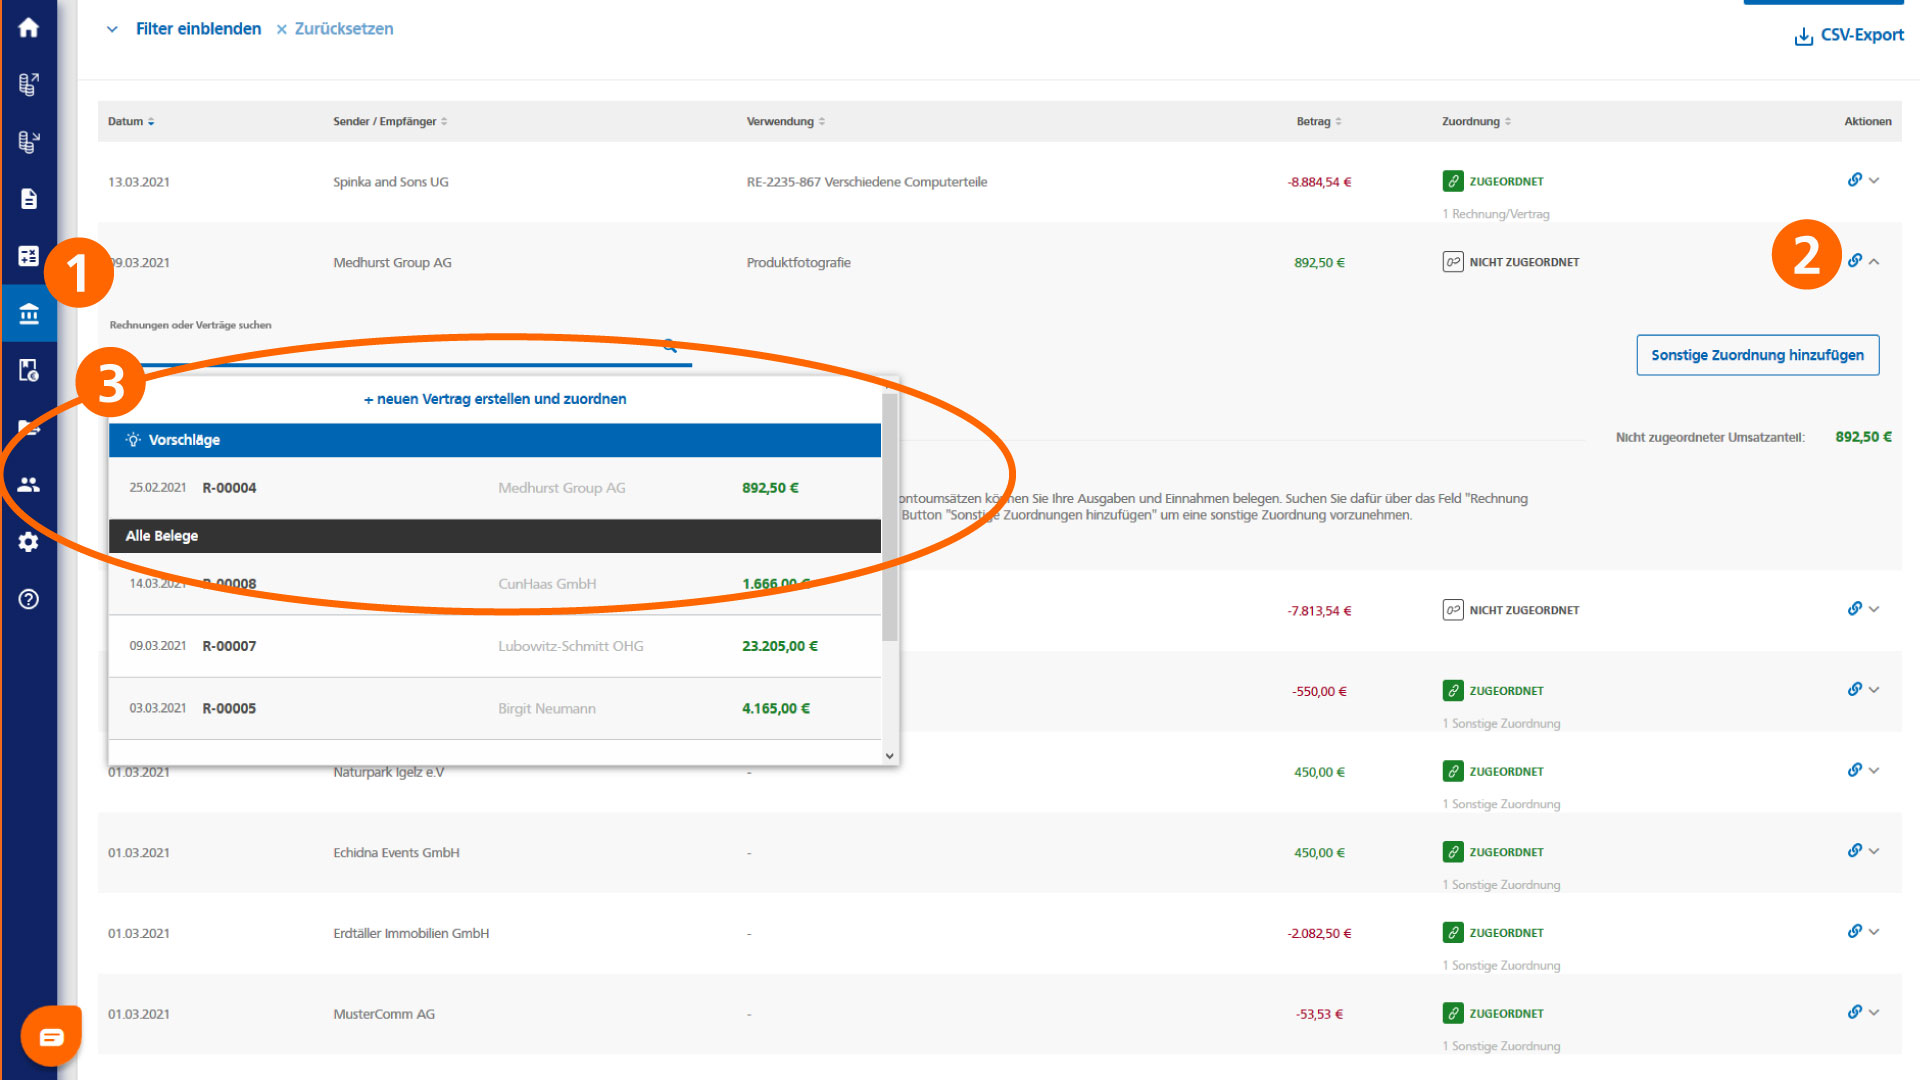
Task: Select suggested invoice R-00004
Action: tap(494, 488)
